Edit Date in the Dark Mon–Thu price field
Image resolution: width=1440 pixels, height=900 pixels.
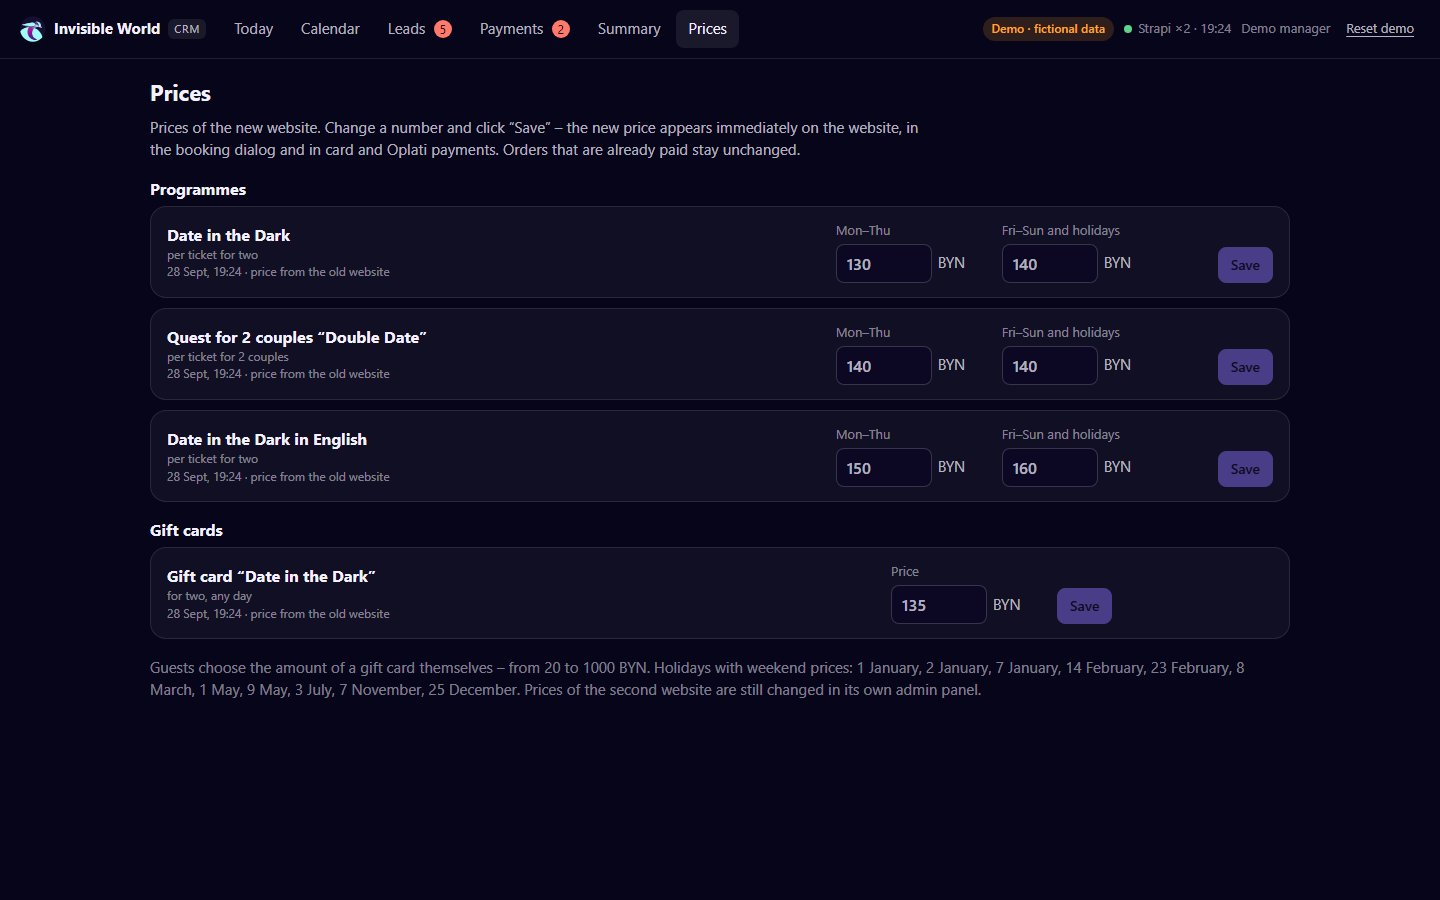(884, 264)
